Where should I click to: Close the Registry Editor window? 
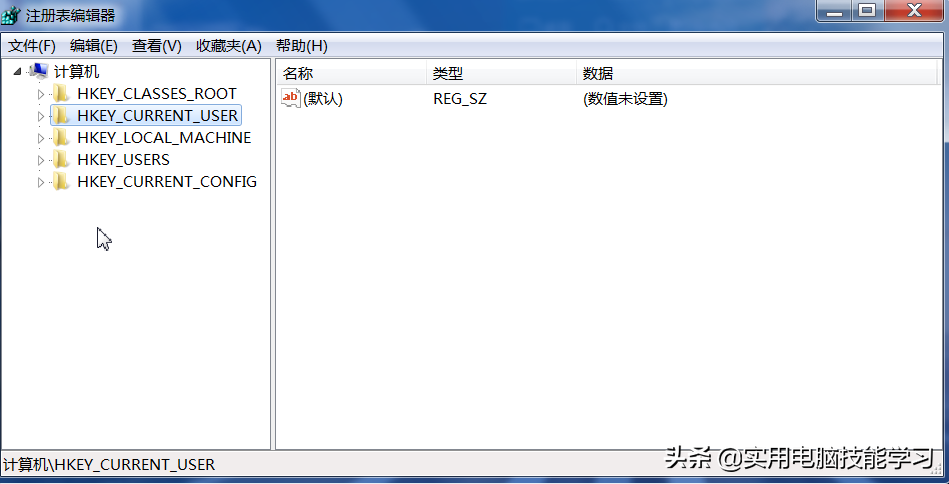[x=915, y=11]
